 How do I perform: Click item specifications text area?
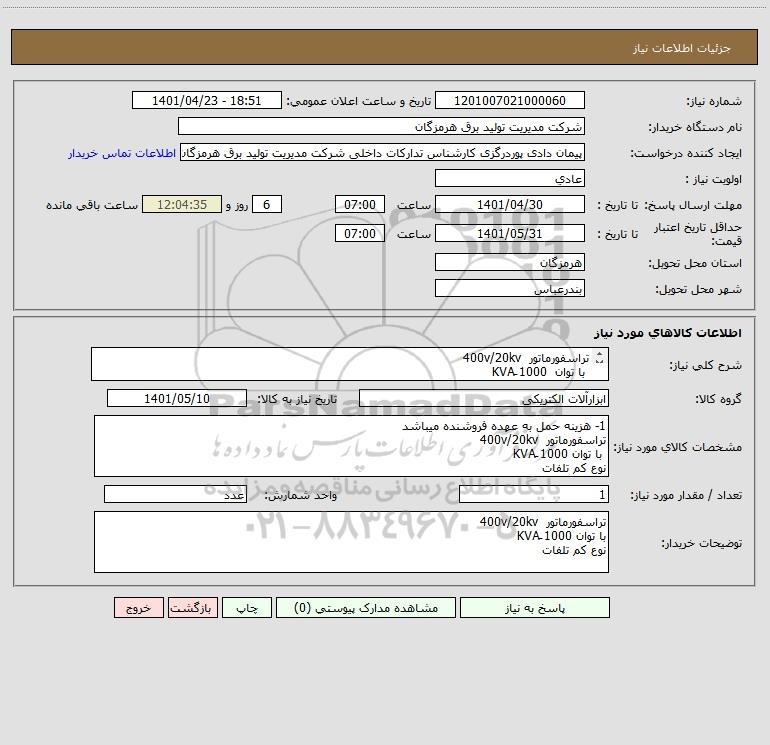pos(351,446)
